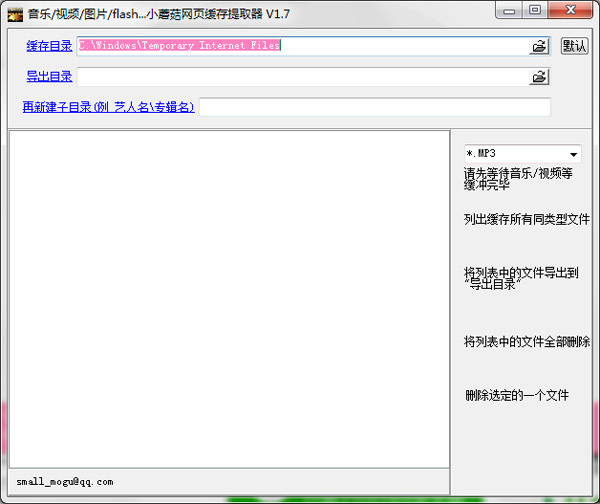Click inside the empty file list area
Viewport: 600px width, 504px height.
pos(229,297)
